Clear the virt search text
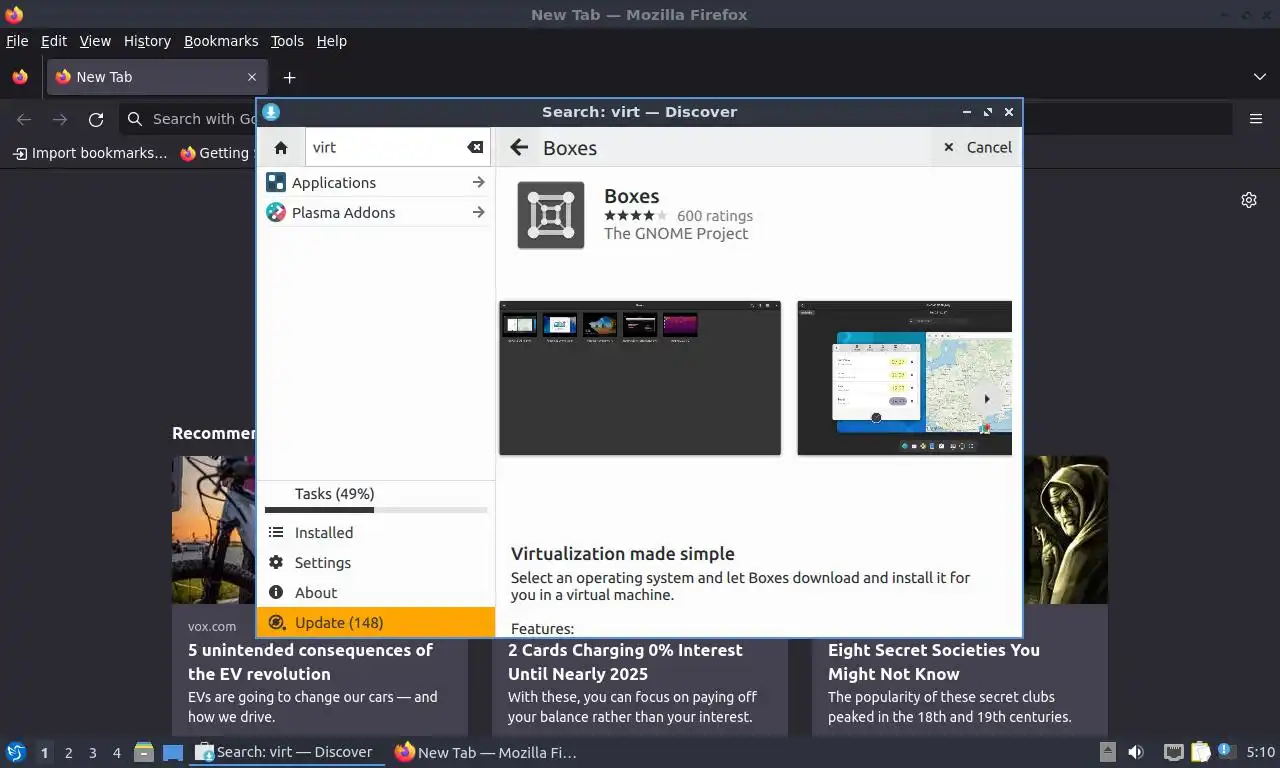This screenshot has width=1280, height=768. 475,147
